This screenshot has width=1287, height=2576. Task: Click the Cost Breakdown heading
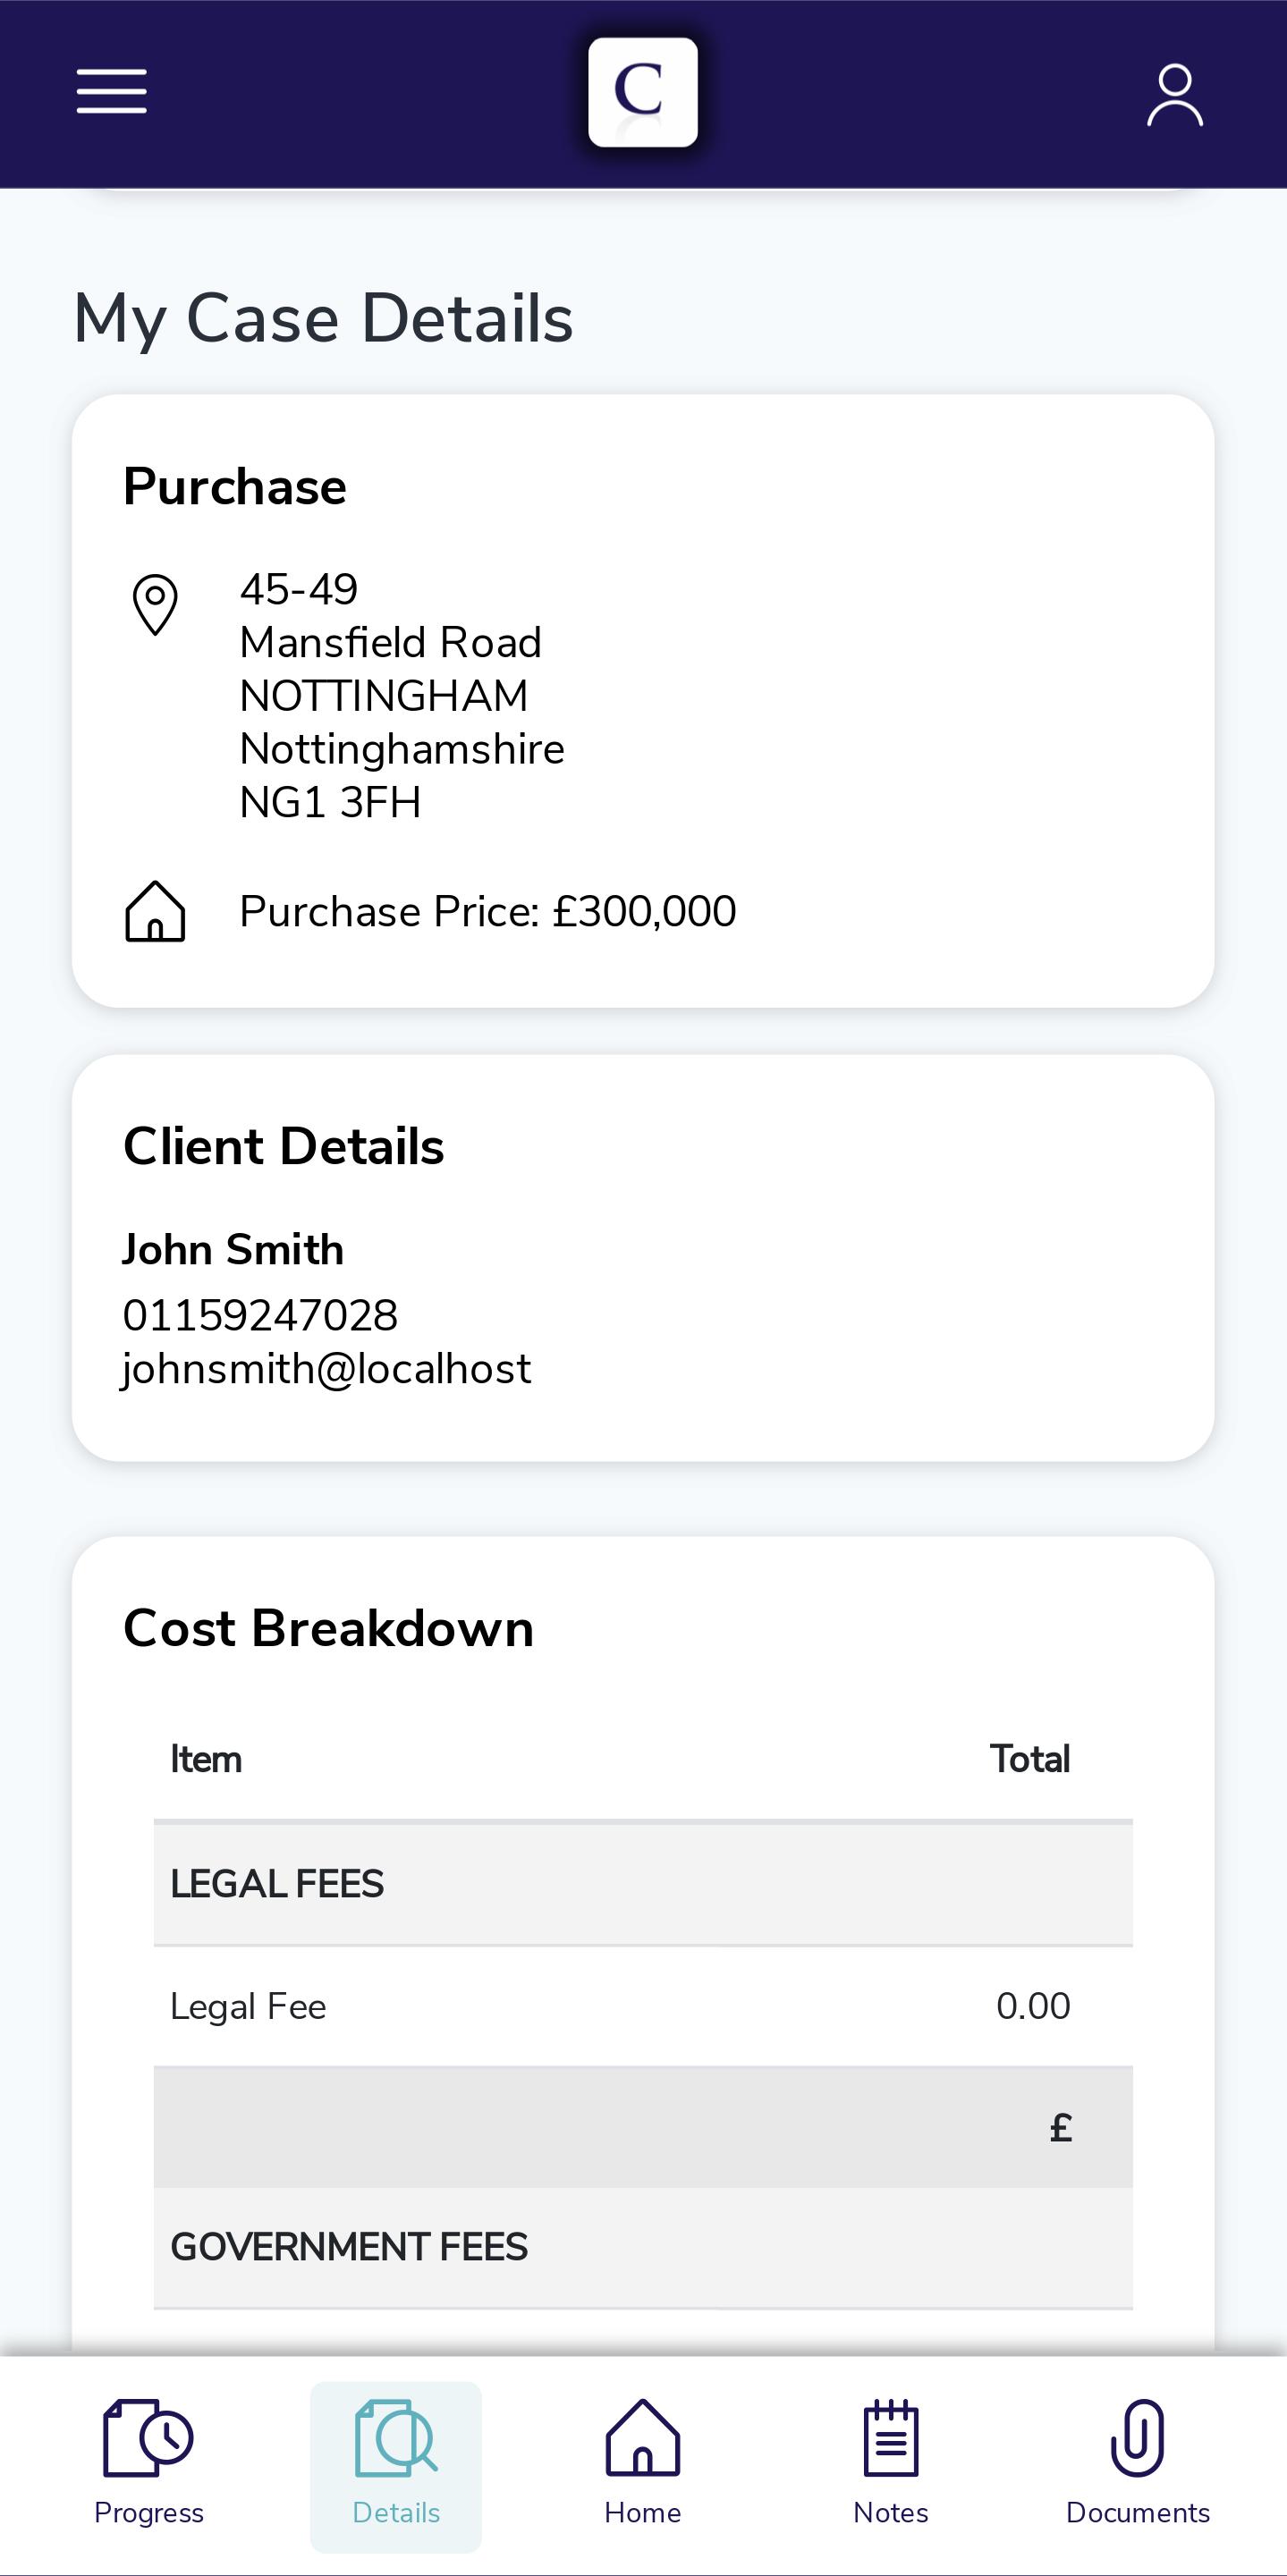click(328, 1628)
